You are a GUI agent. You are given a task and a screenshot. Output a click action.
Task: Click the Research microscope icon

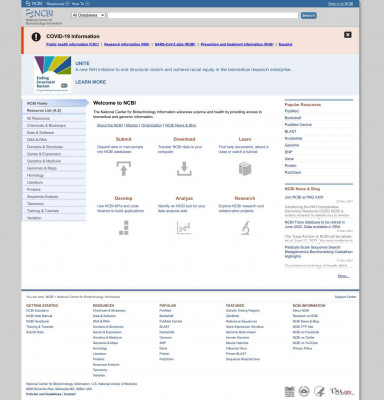(x=245, y=228)
